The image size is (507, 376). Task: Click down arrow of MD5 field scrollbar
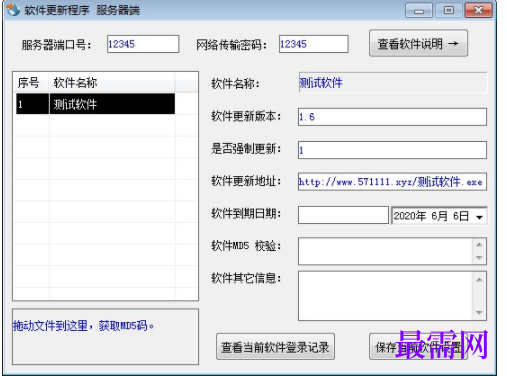[x=479, y=258]
